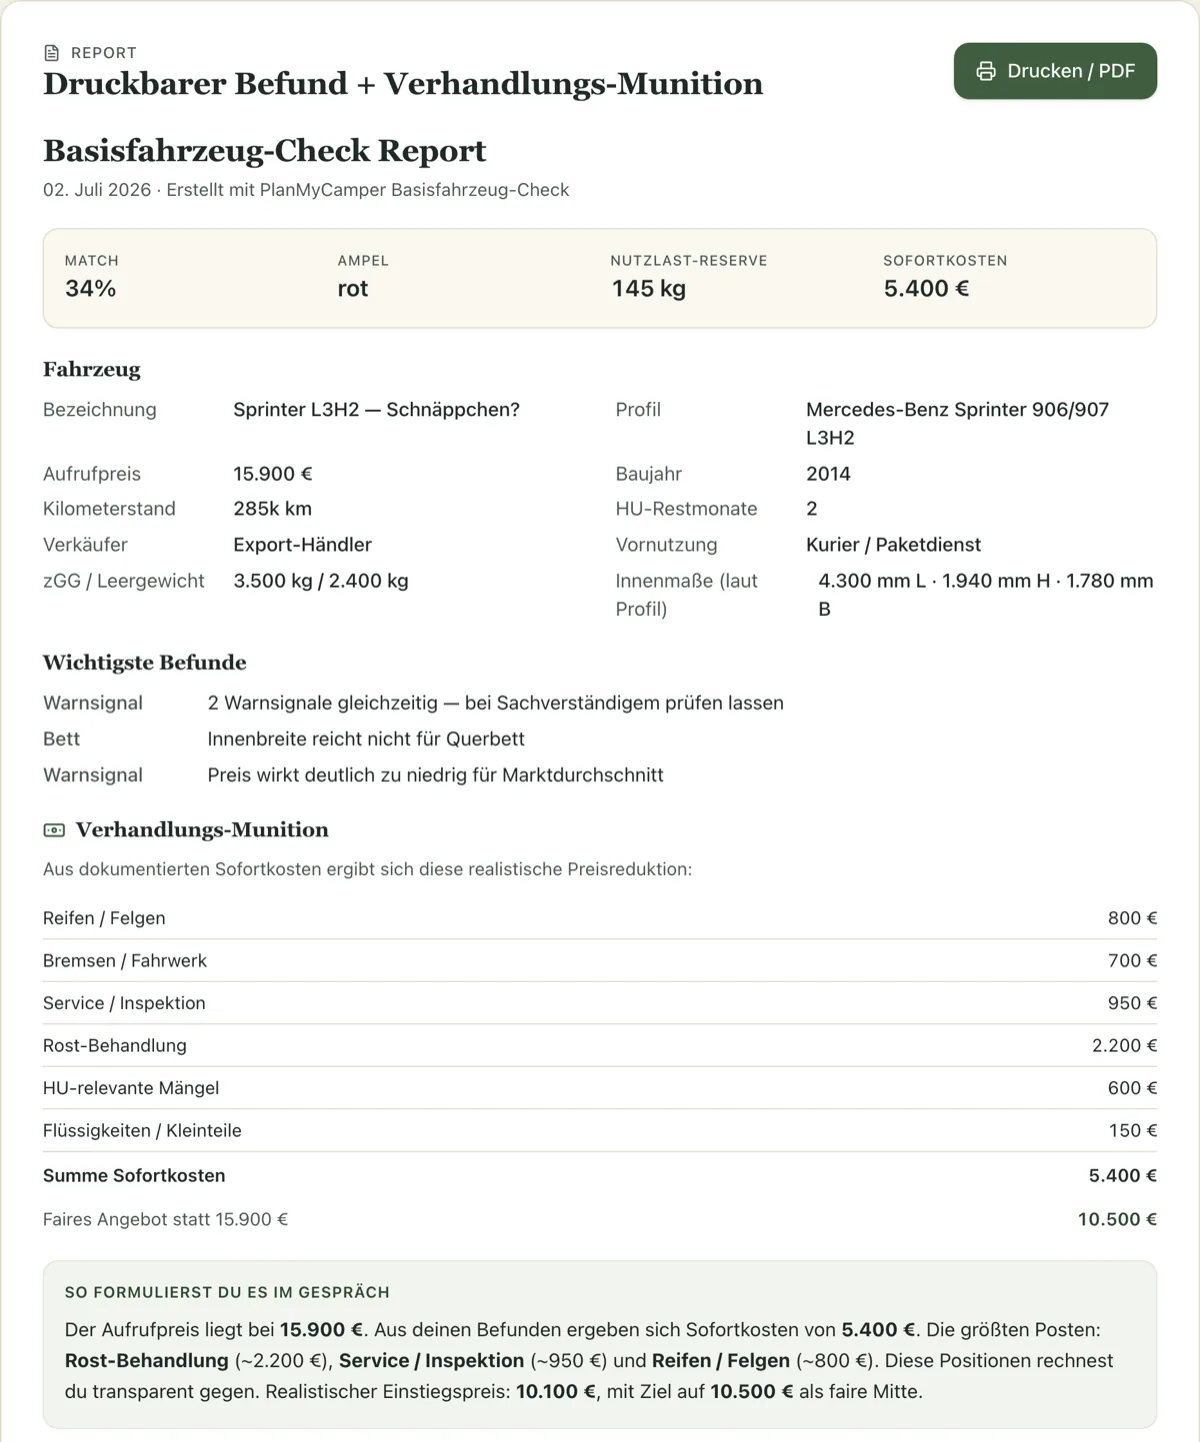Viewport: 1200px width, 1442px height.
Task: Click the MATCH value 34%
Action: [x=91, y=289]
